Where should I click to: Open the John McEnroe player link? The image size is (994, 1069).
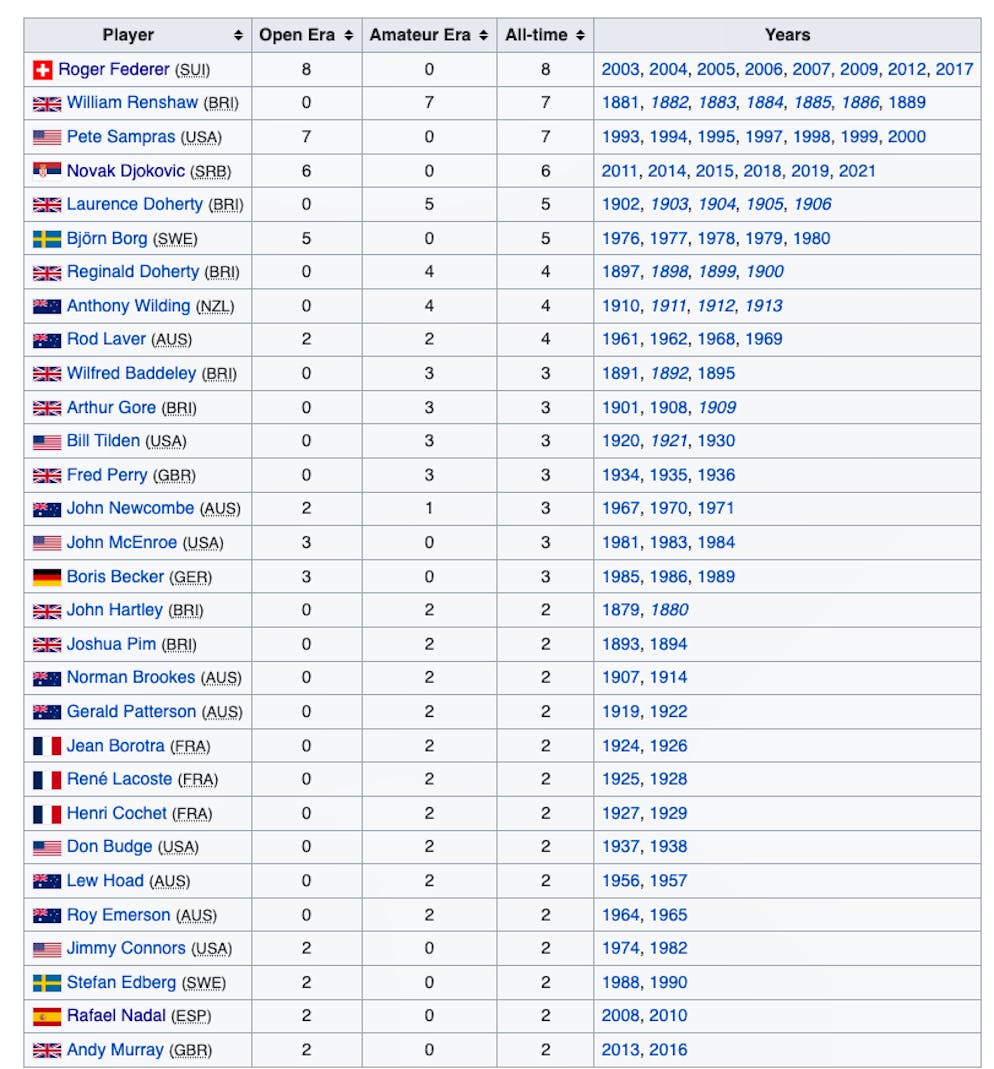[122, 543]
